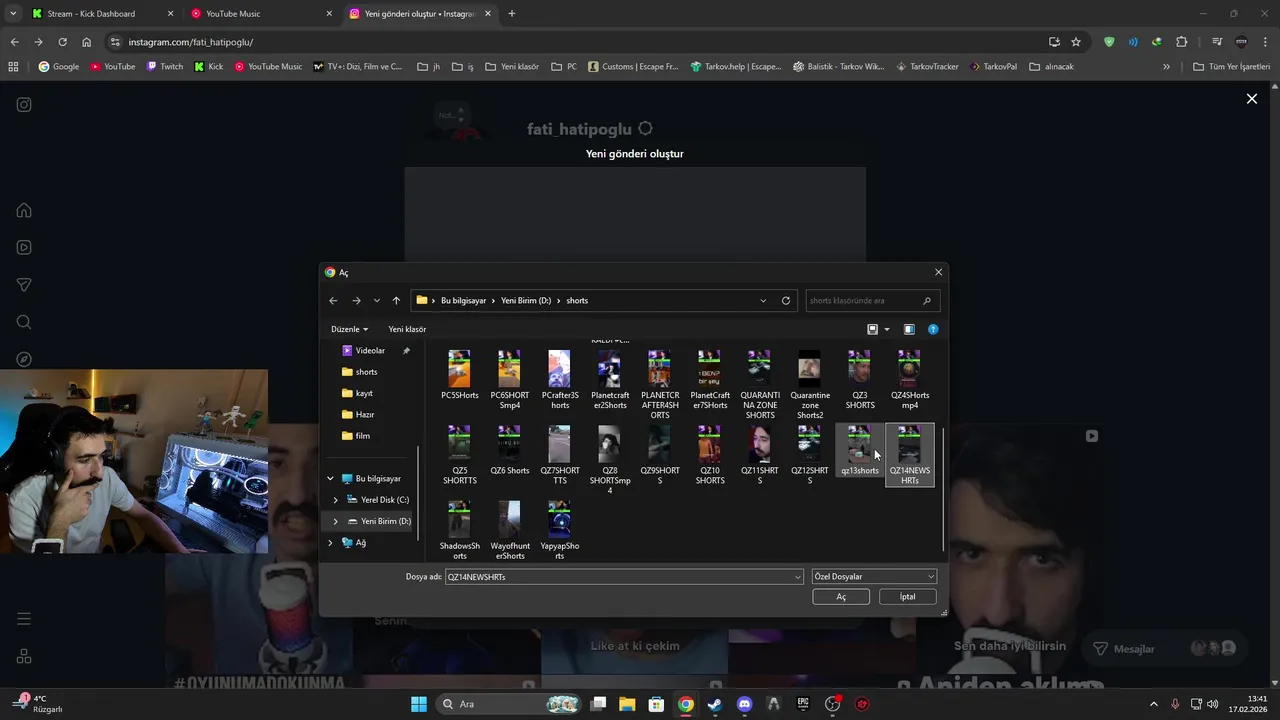This screenshot has width=1280, height=720.
Task: Expand the Yerel Disk (C:) node
Action: 335,500
